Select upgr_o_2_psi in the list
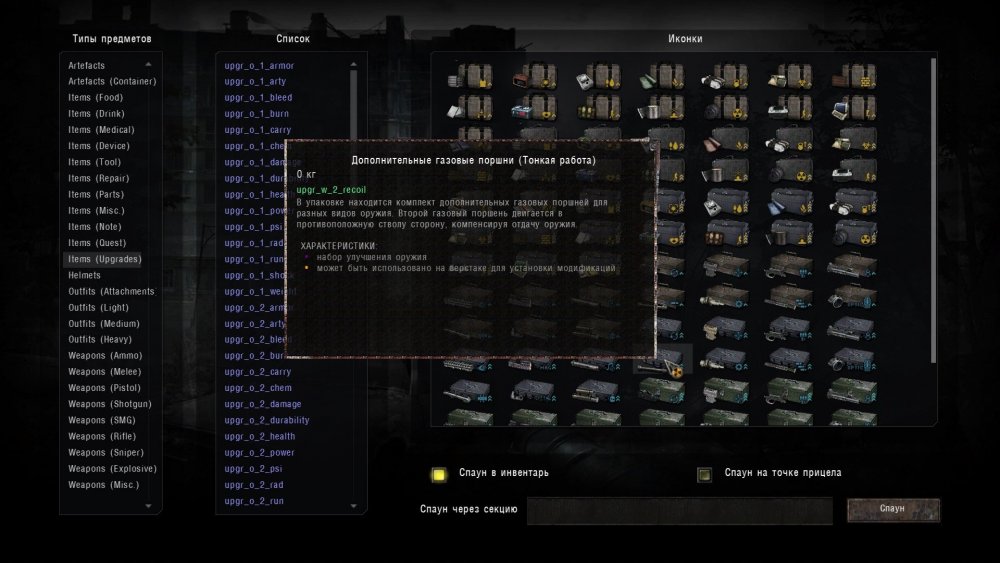Viewport: 1000px width, 563px height. [253, 469]
